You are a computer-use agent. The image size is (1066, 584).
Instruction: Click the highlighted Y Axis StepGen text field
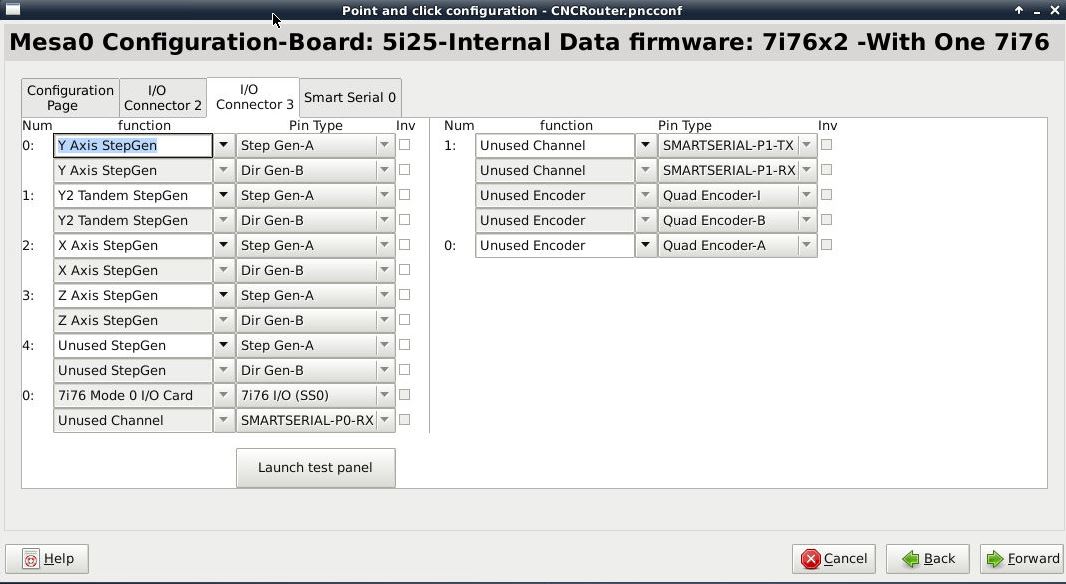pyautogui.click(x=133, y=145)
